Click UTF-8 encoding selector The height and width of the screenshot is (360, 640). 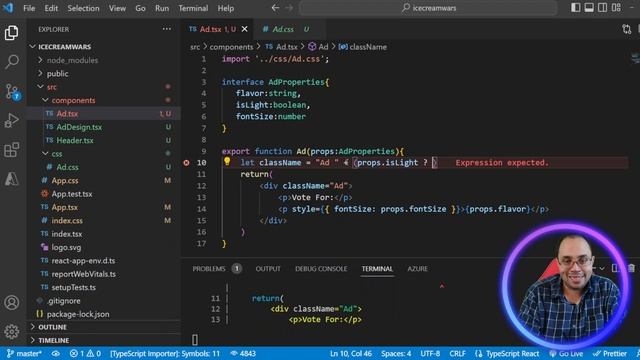430,353
